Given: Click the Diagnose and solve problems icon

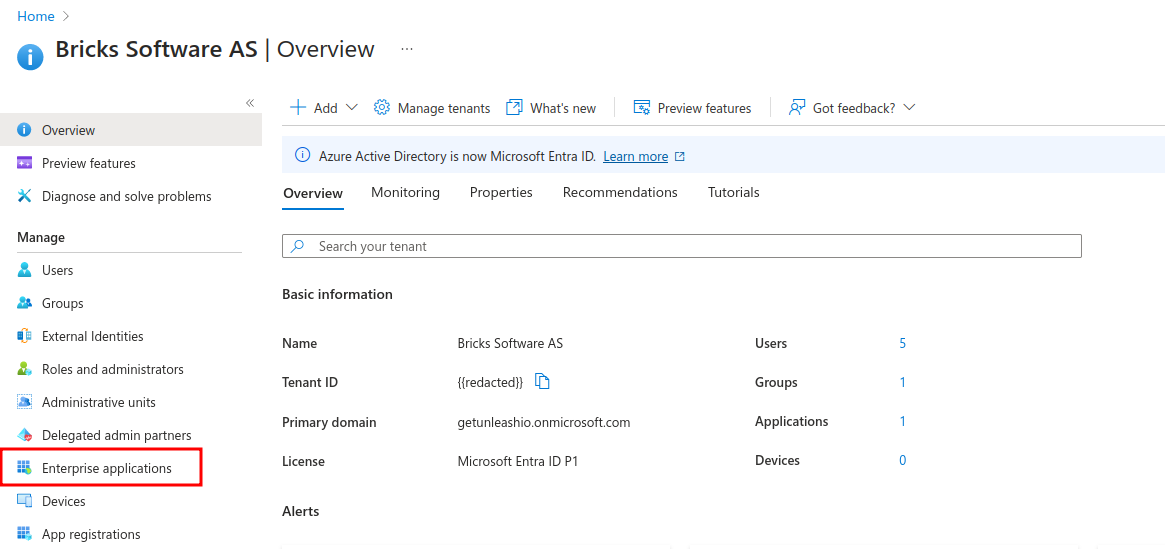Looking at the screenshot, I should [25, 196].
